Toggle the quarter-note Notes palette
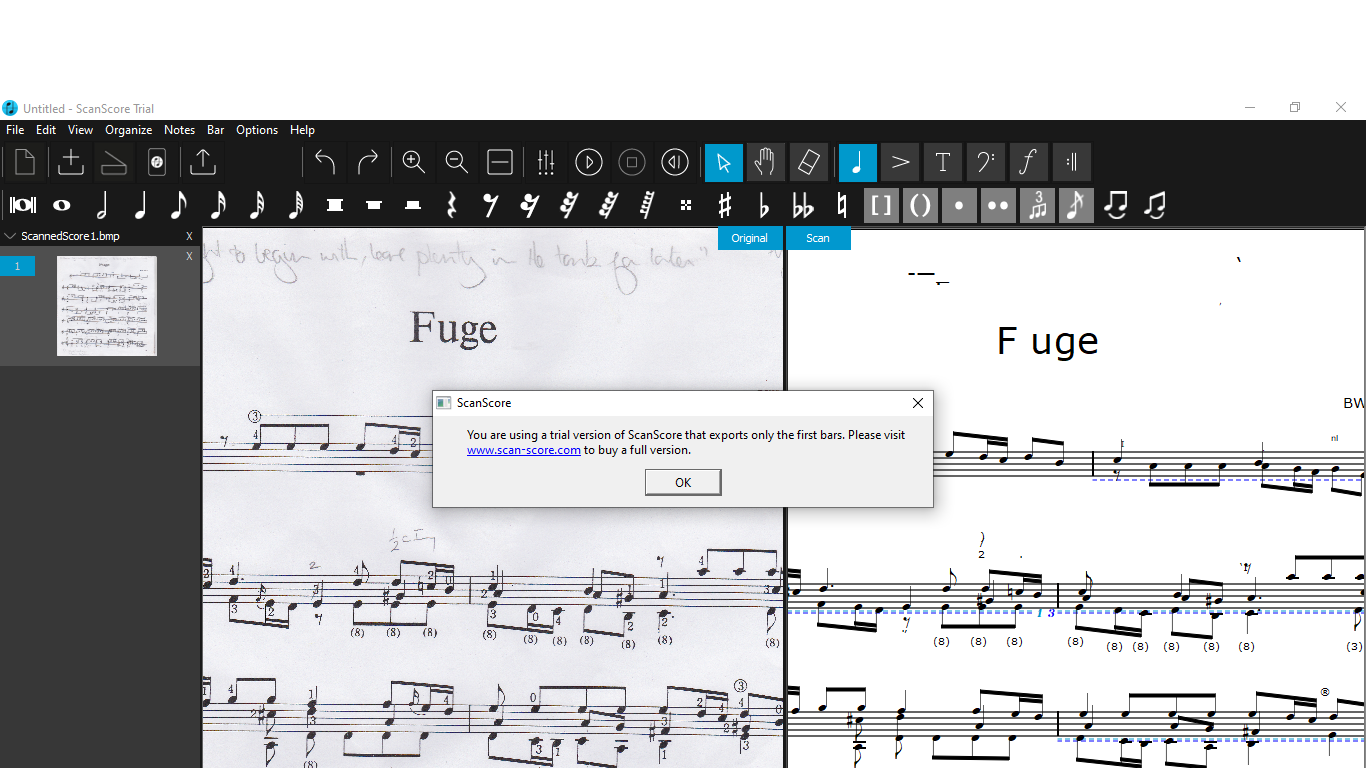The image size is (1366, 768). (858, 162)
